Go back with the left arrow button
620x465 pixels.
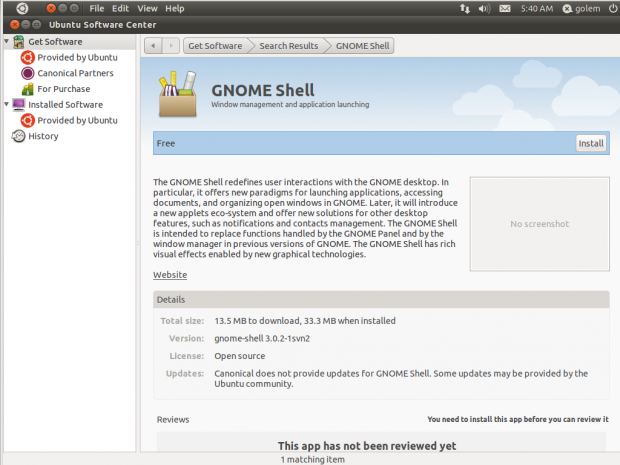click(153, 45)
